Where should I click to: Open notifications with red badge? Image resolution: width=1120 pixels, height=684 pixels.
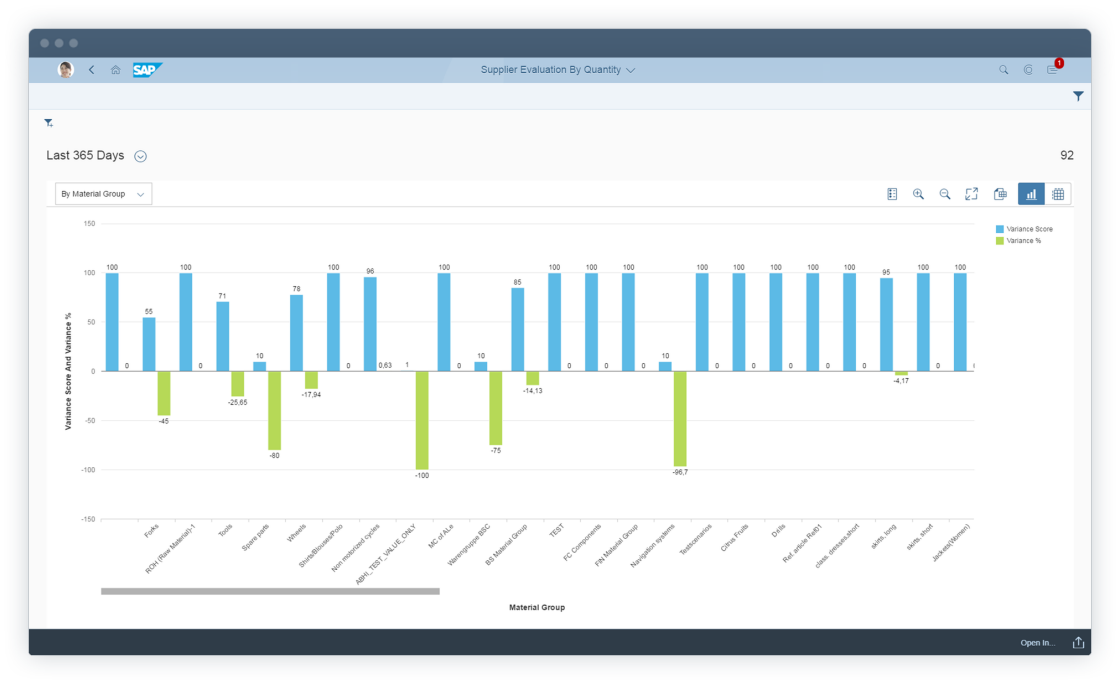point(1054,69)
